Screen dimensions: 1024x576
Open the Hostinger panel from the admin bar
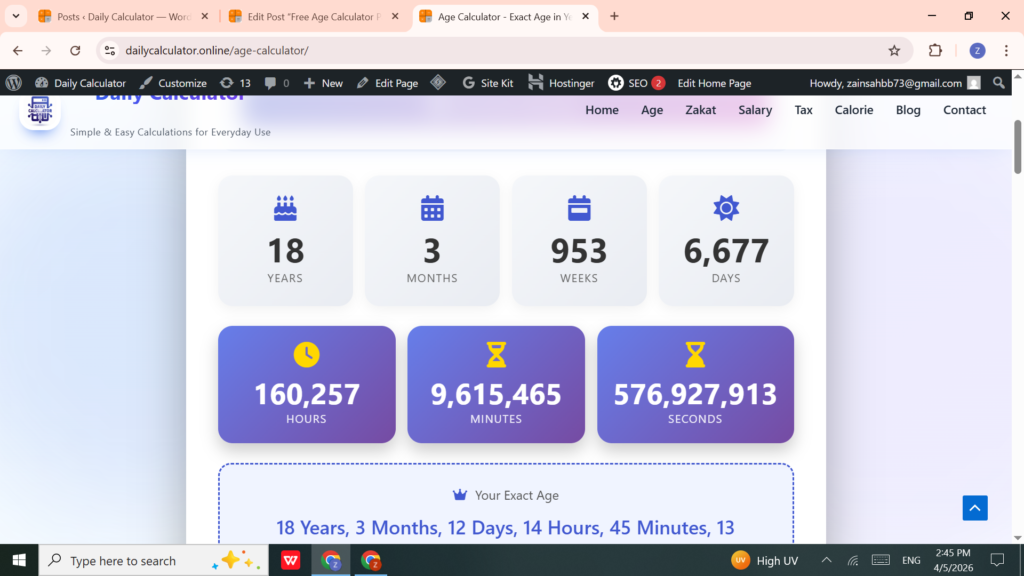click(x=551, y=82)
